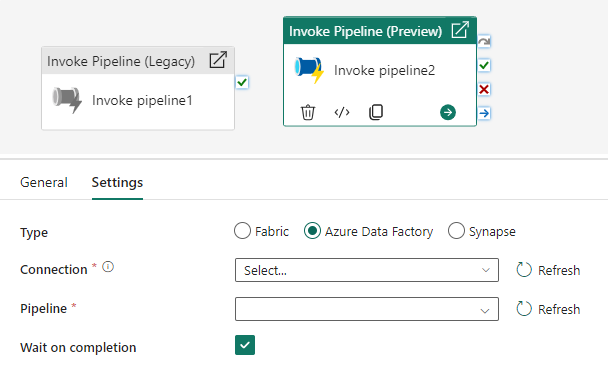608x389 pixels.
Task: Click refresh icon beside Connection dropdown
Action: [x=524, y=270]
